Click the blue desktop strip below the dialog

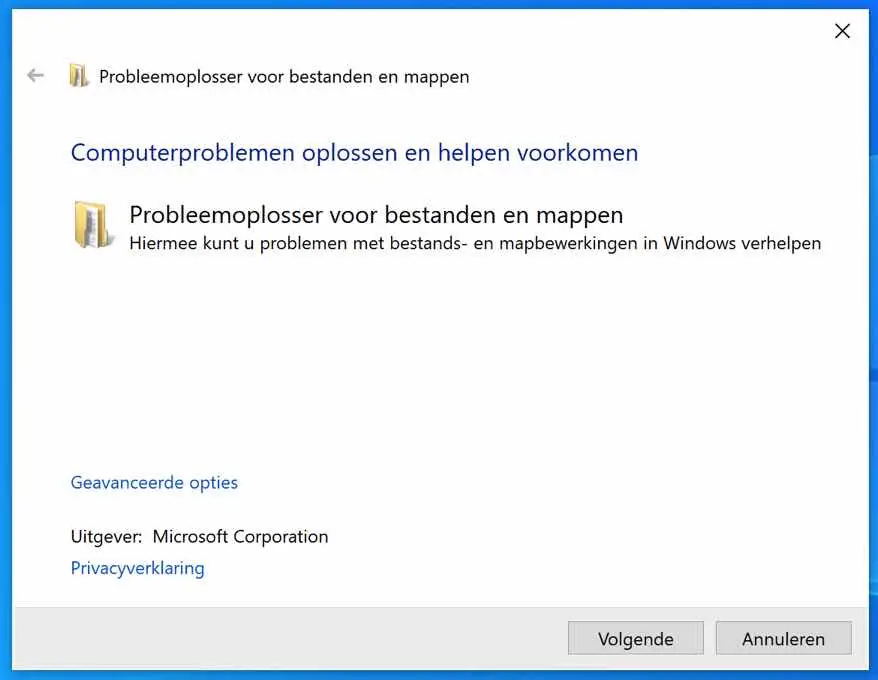[439, 675]
